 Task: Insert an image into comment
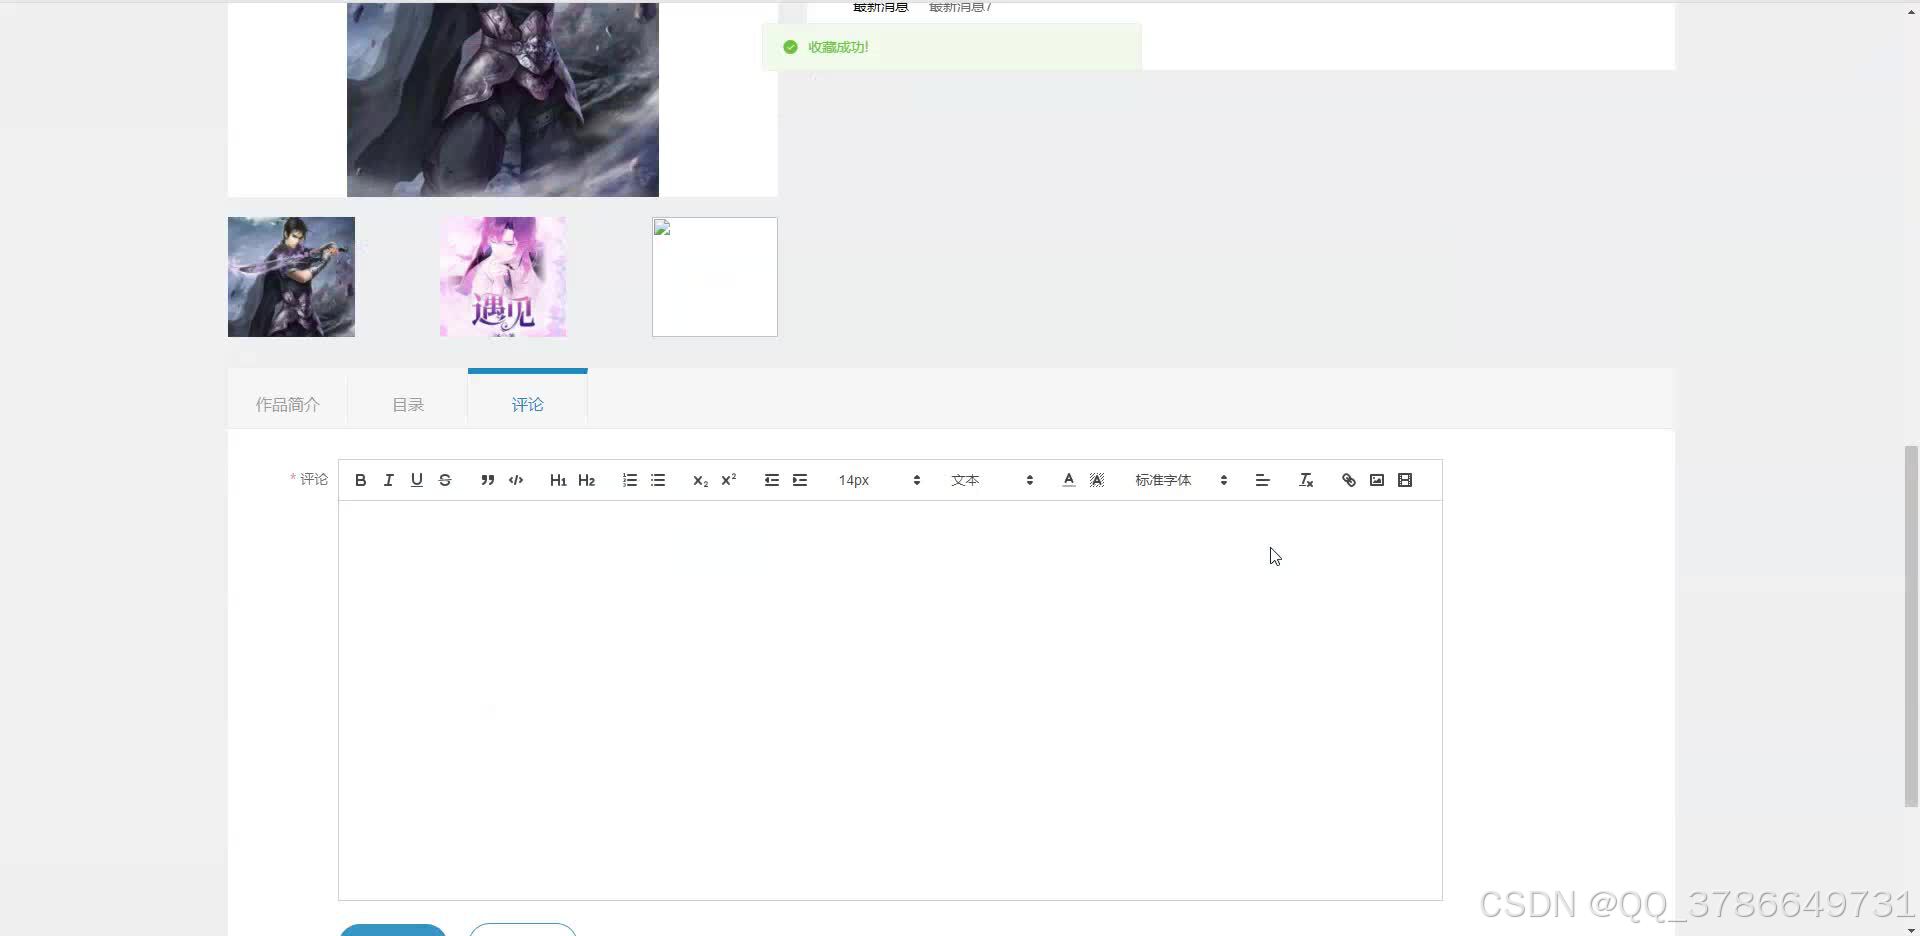[1377, 480]
